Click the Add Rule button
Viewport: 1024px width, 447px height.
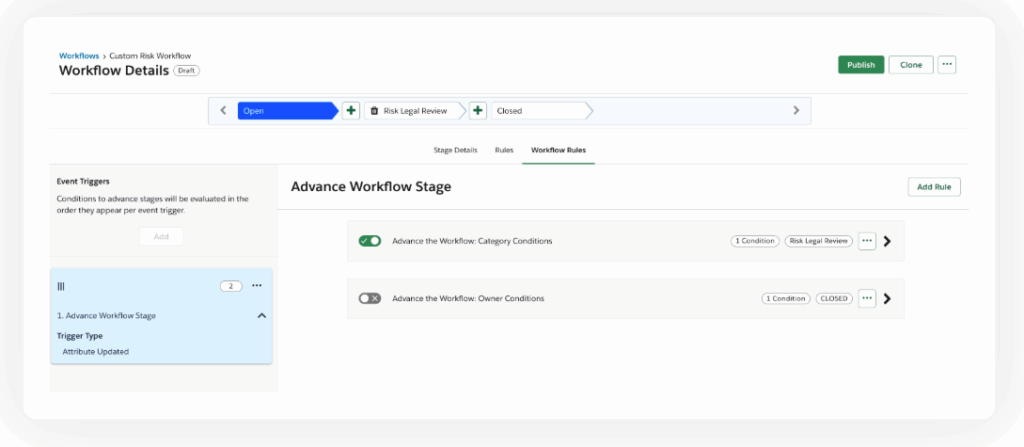(933, 187)
